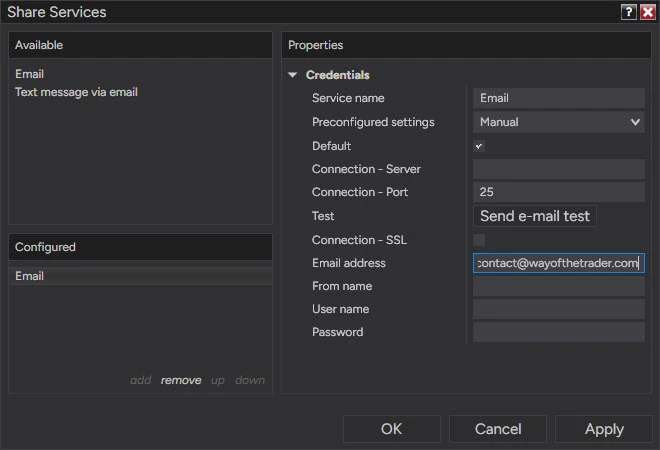Click the Connection - Port field
The image size is (660, 450).
(x=559, y=192)
